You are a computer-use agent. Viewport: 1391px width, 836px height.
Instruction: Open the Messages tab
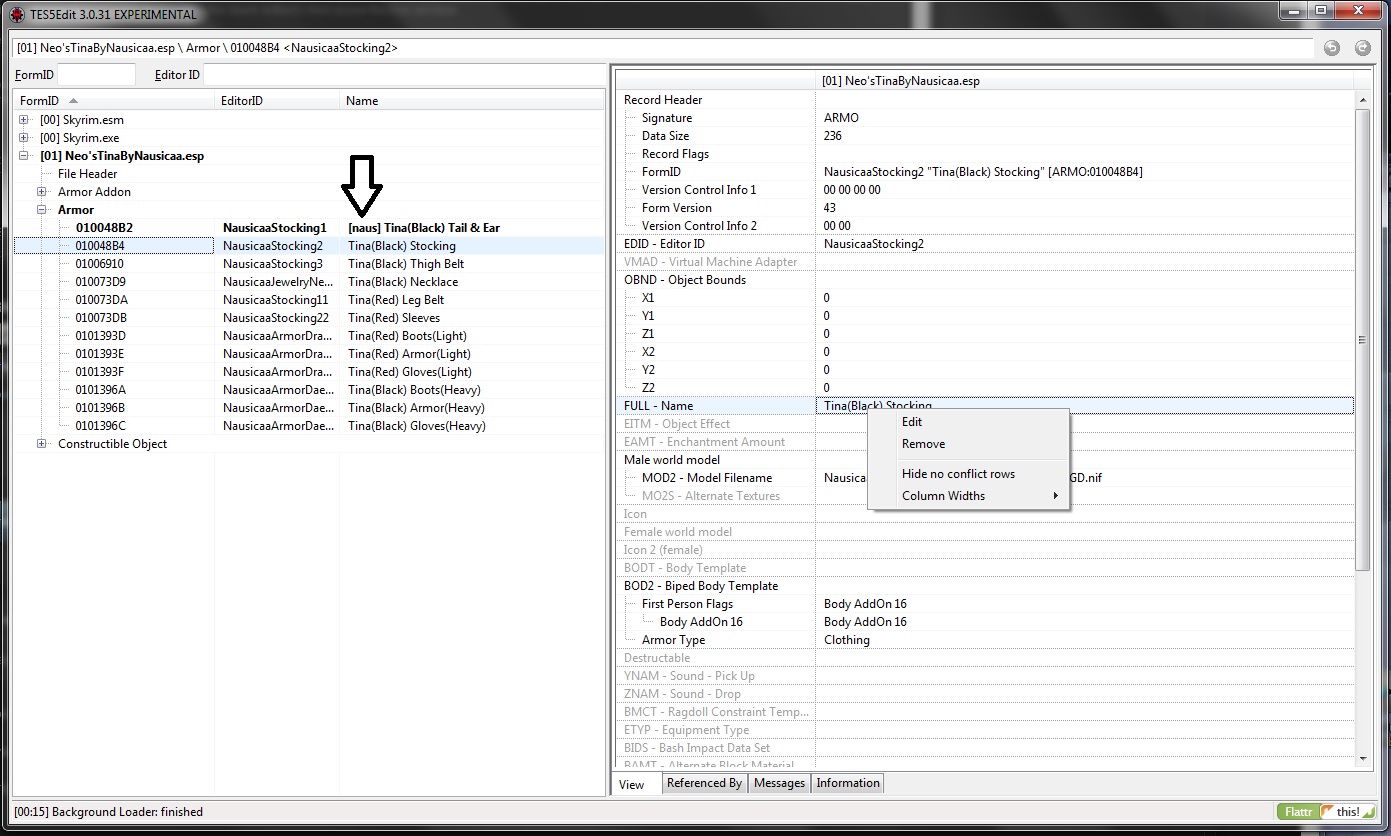(779, 783)
